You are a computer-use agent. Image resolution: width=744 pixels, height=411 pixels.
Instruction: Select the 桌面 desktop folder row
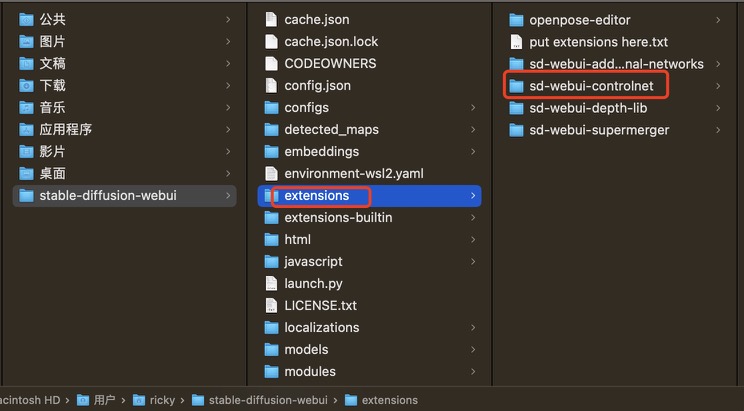tap(53, 173)
